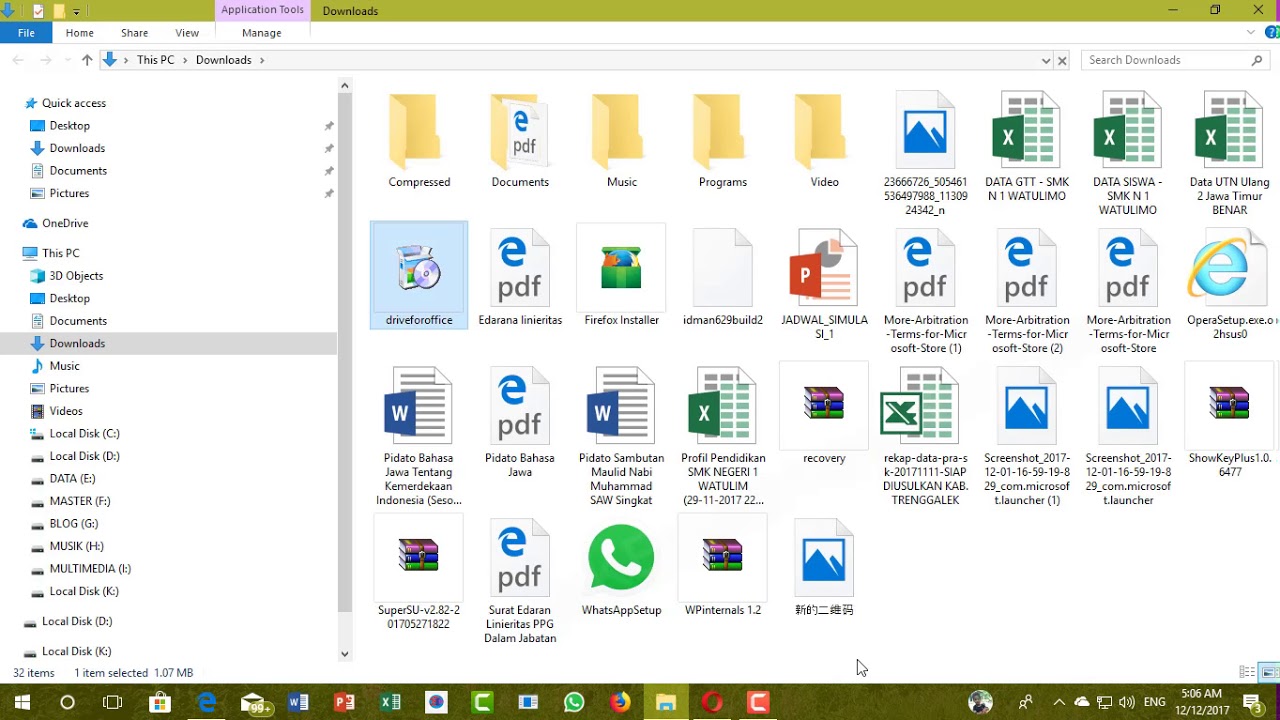This screenshot has width=1280, height=720.
Task: Open MASTER (F:) drive
Action: coord(80,501)
